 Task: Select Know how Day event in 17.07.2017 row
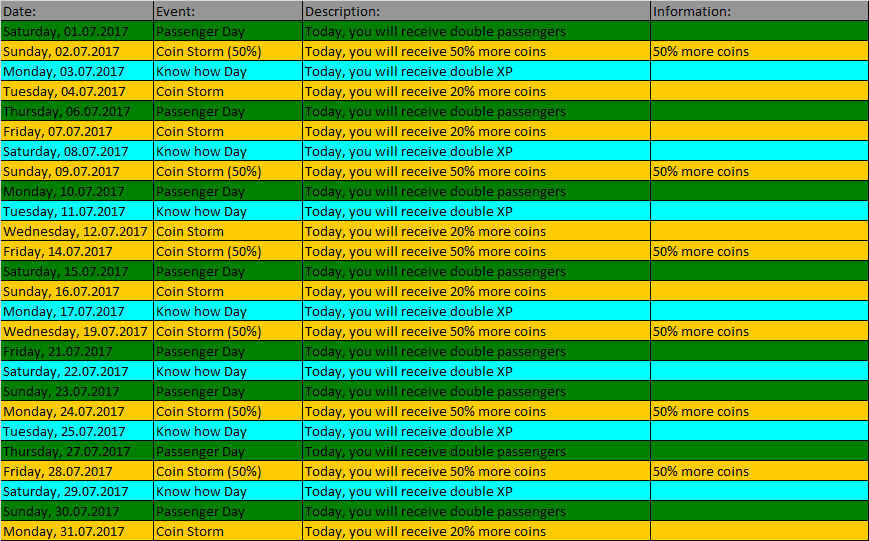coord(228,312)
